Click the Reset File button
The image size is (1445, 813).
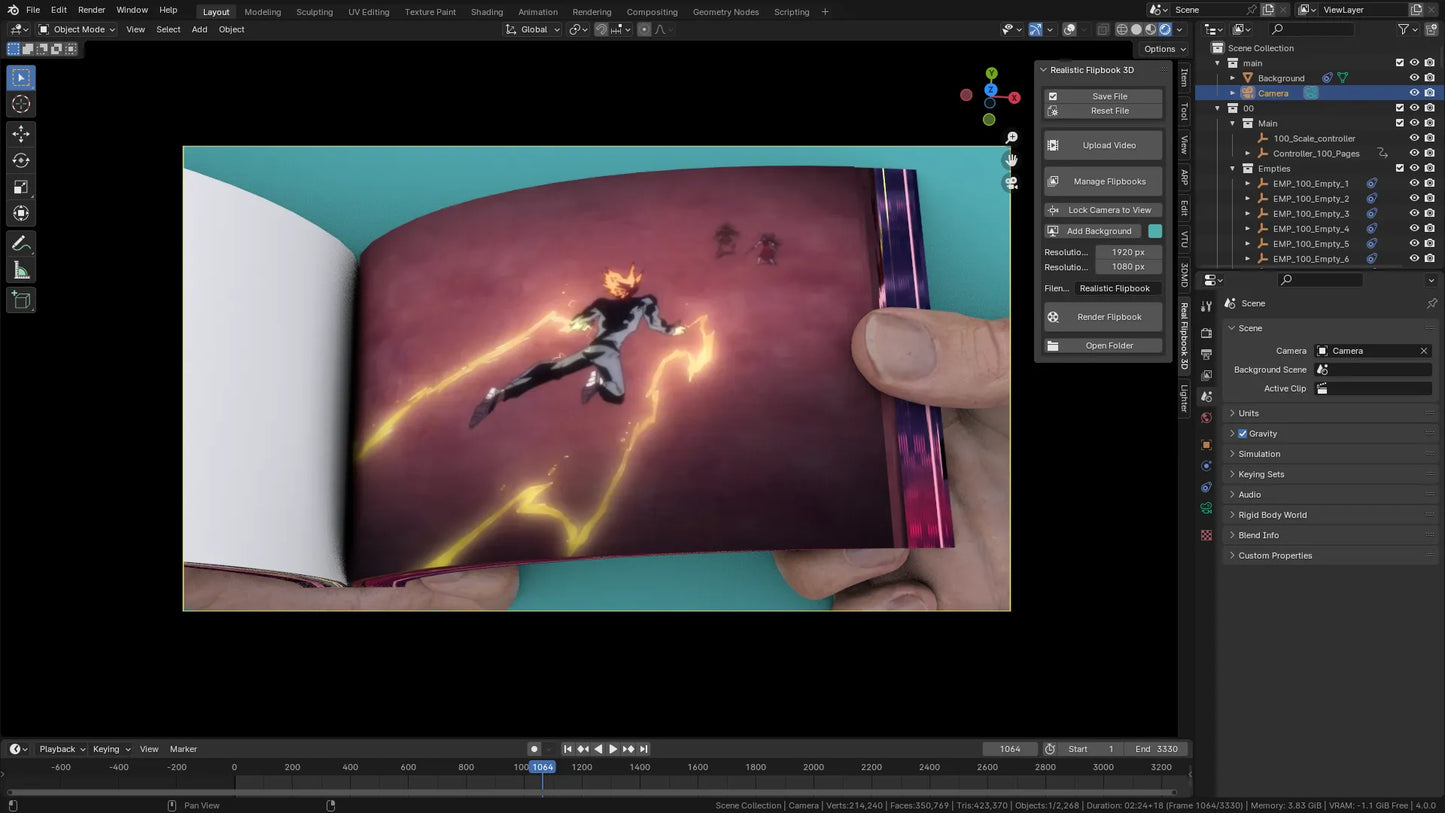pos(1103,111)
